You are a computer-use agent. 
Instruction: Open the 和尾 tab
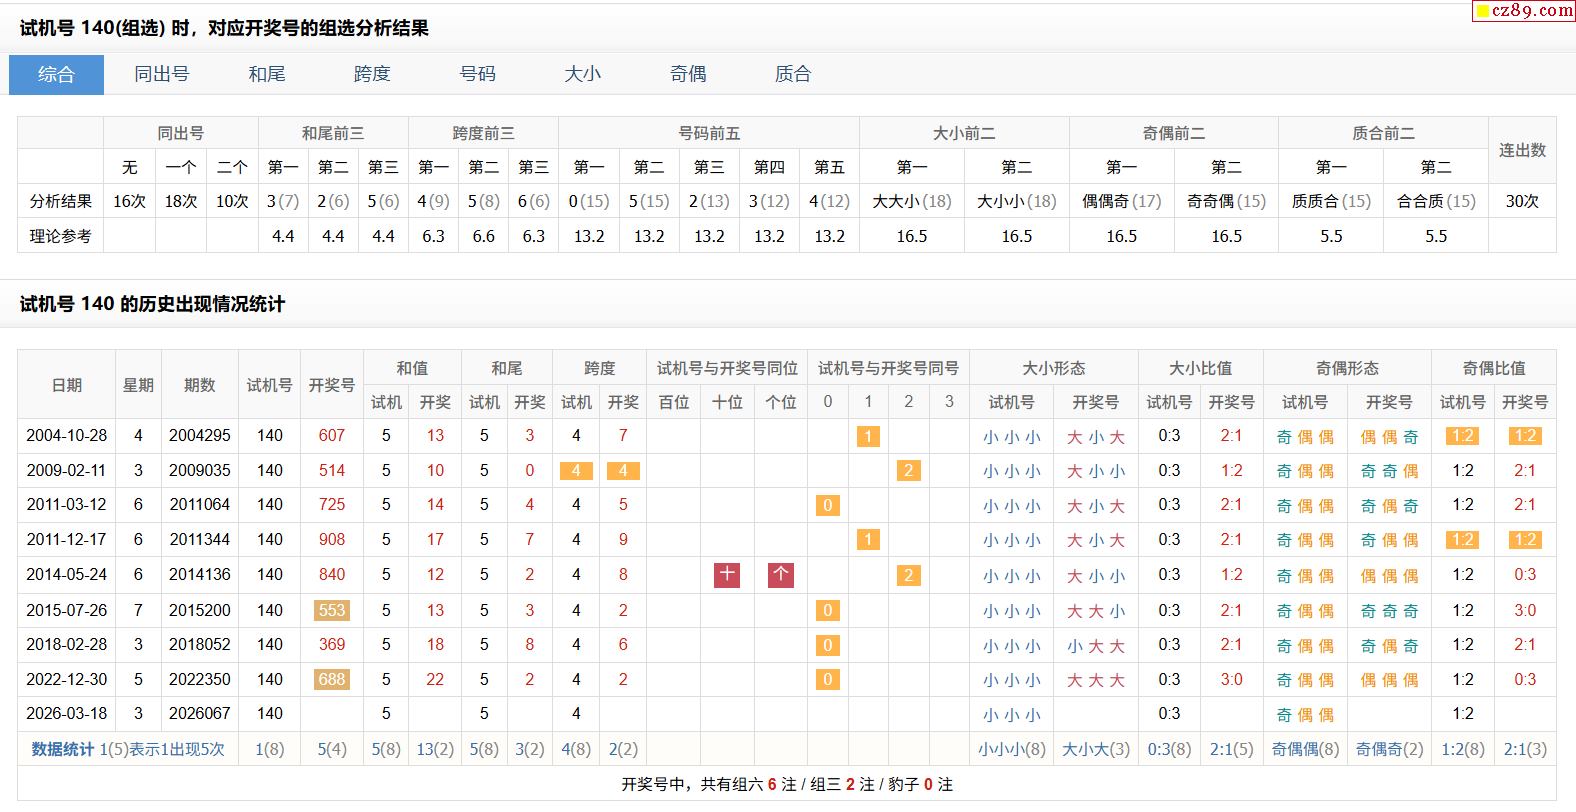pos(267,74)
